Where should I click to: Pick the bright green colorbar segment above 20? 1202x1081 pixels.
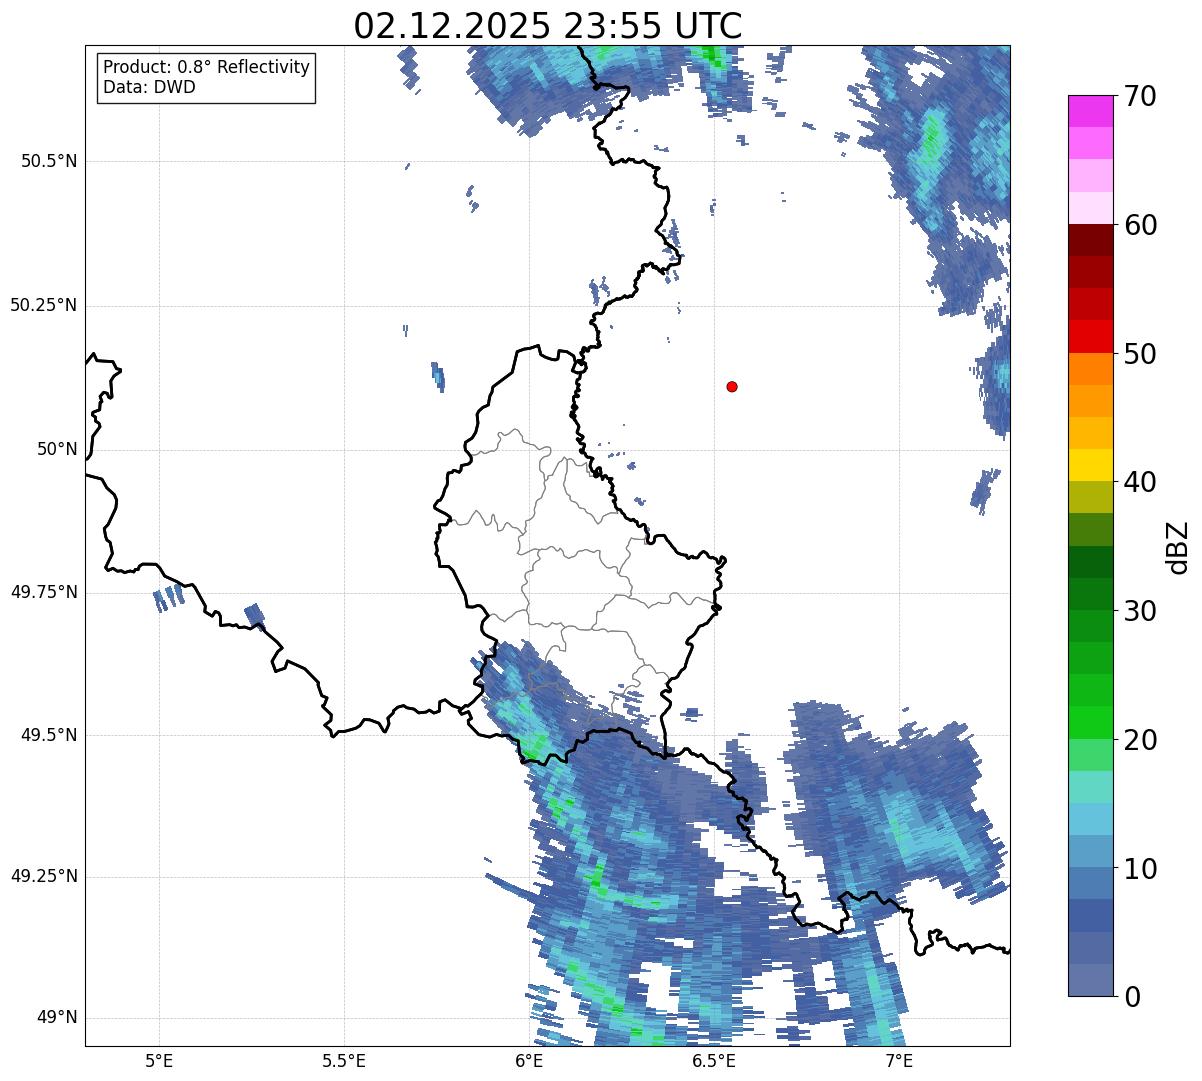(1090, 723)
